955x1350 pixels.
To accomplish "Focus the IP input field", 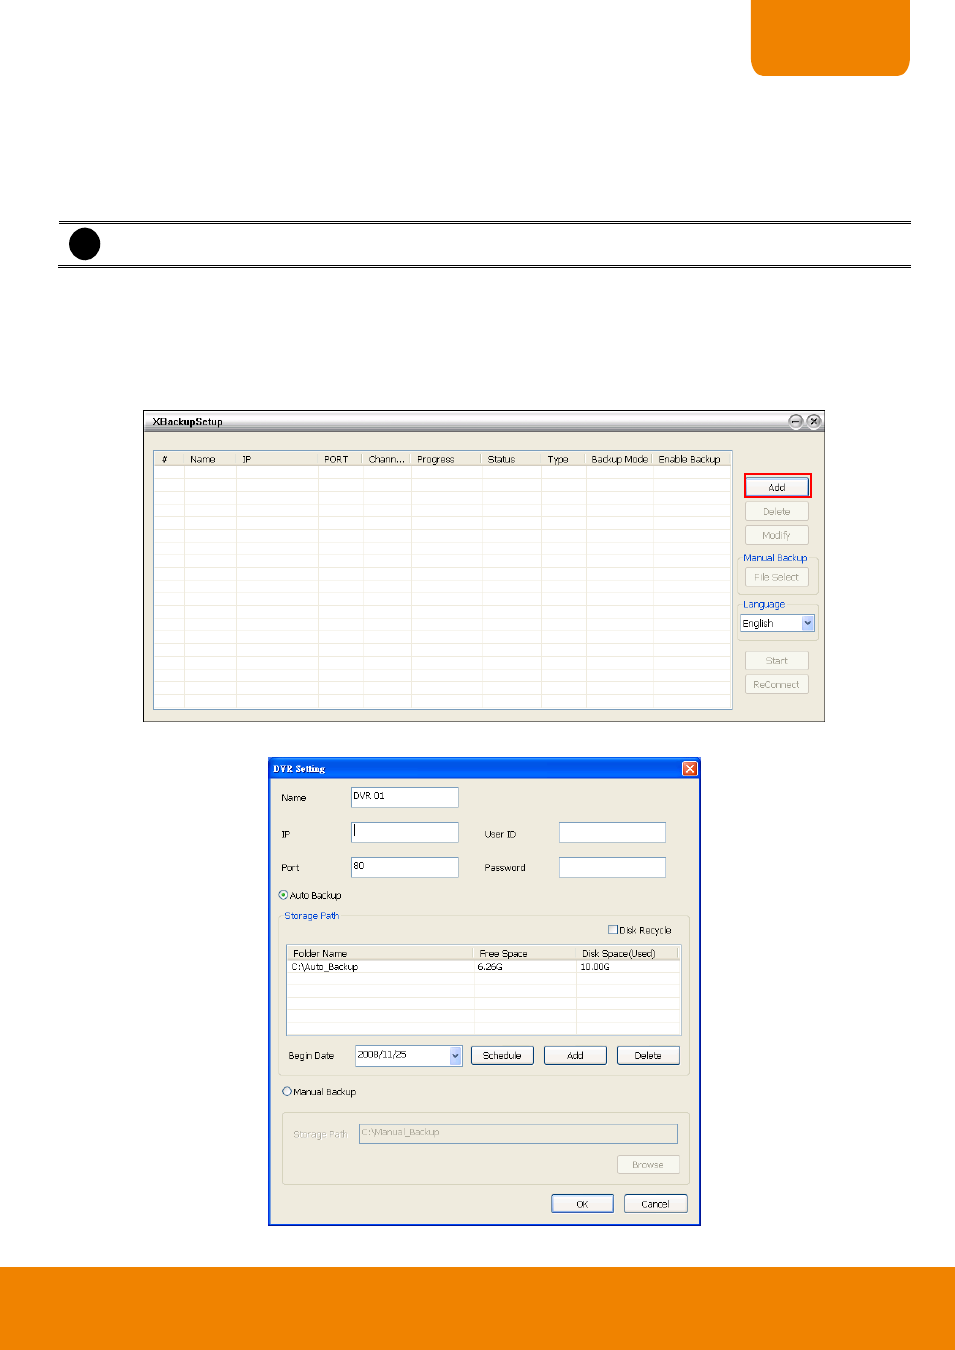I will pyautogui.click(x=405, y=832).
